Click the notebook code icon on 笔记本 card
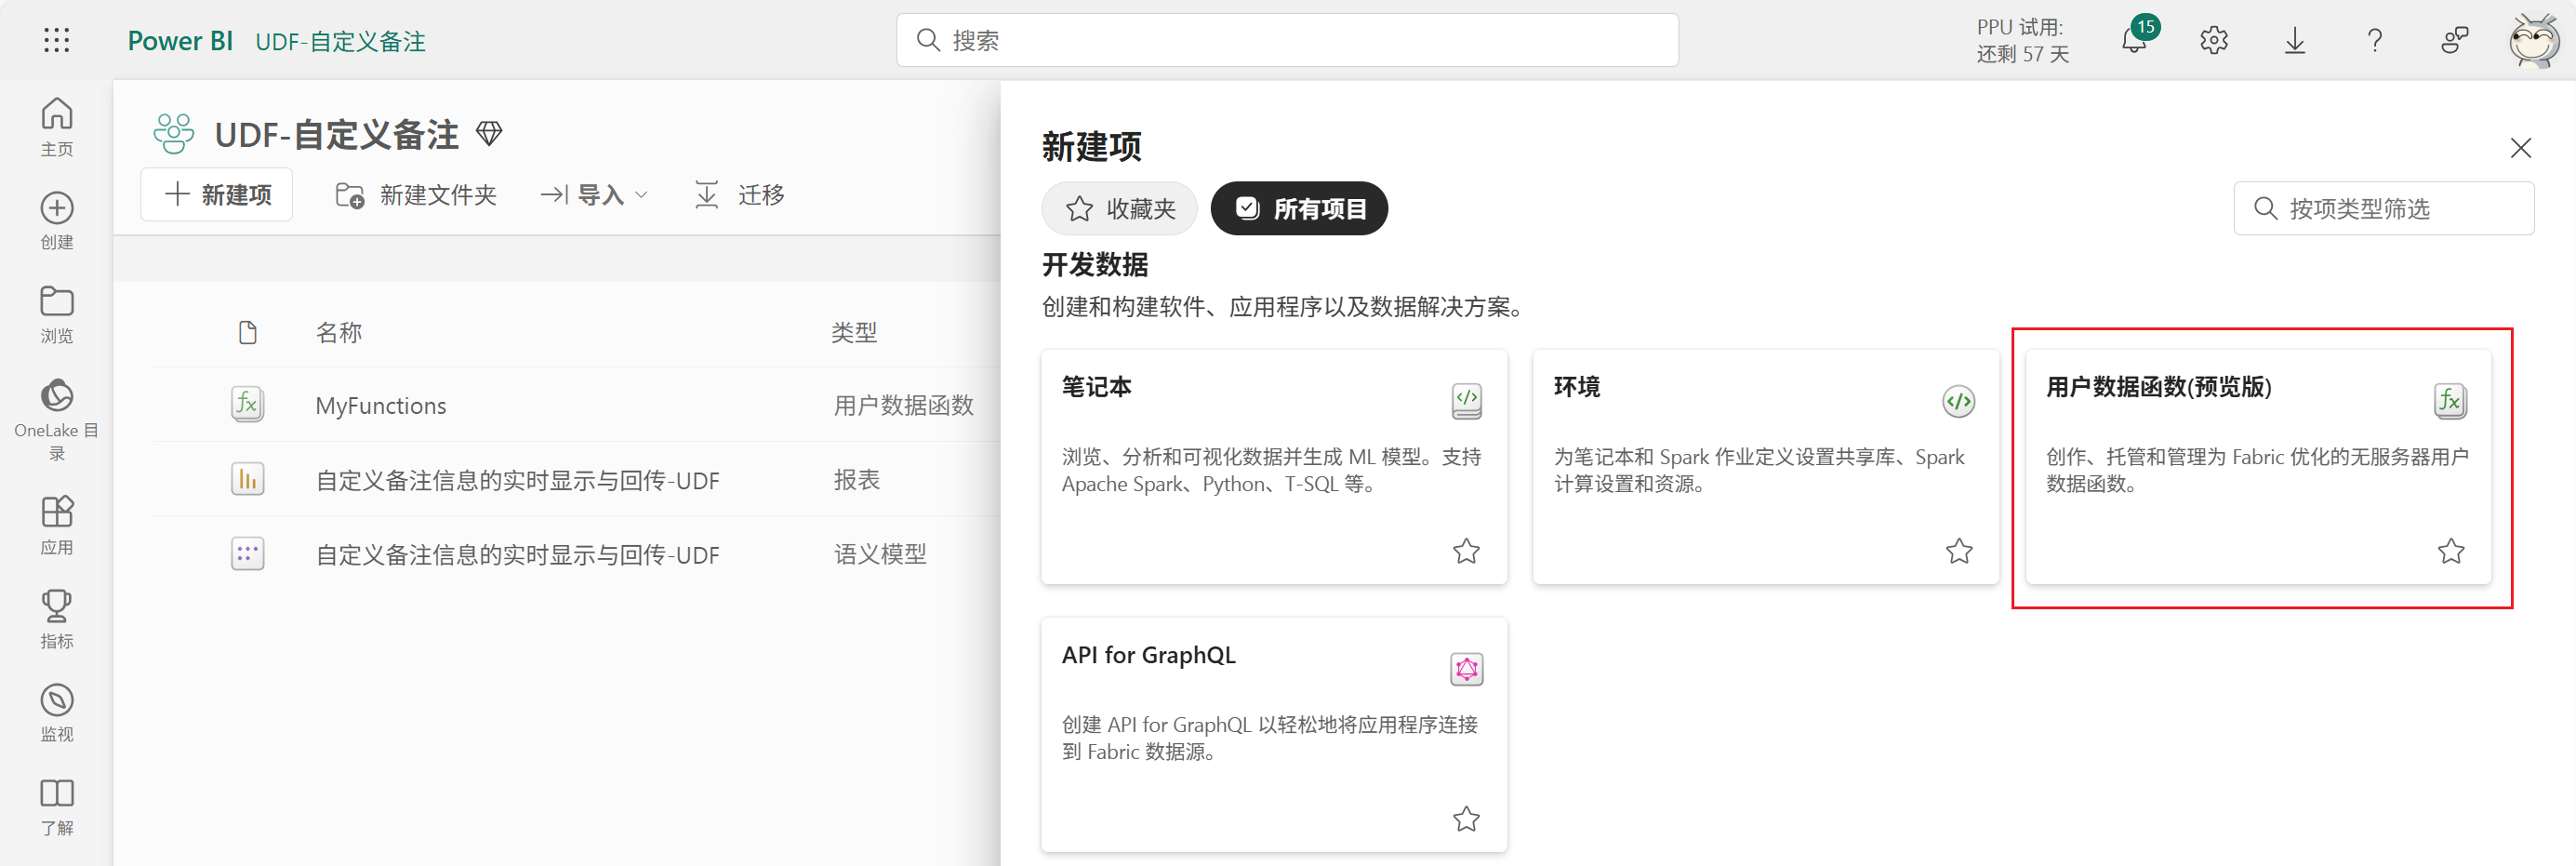The width and height of the screenshot is (2576, 866). click(x=1466, y=401)
